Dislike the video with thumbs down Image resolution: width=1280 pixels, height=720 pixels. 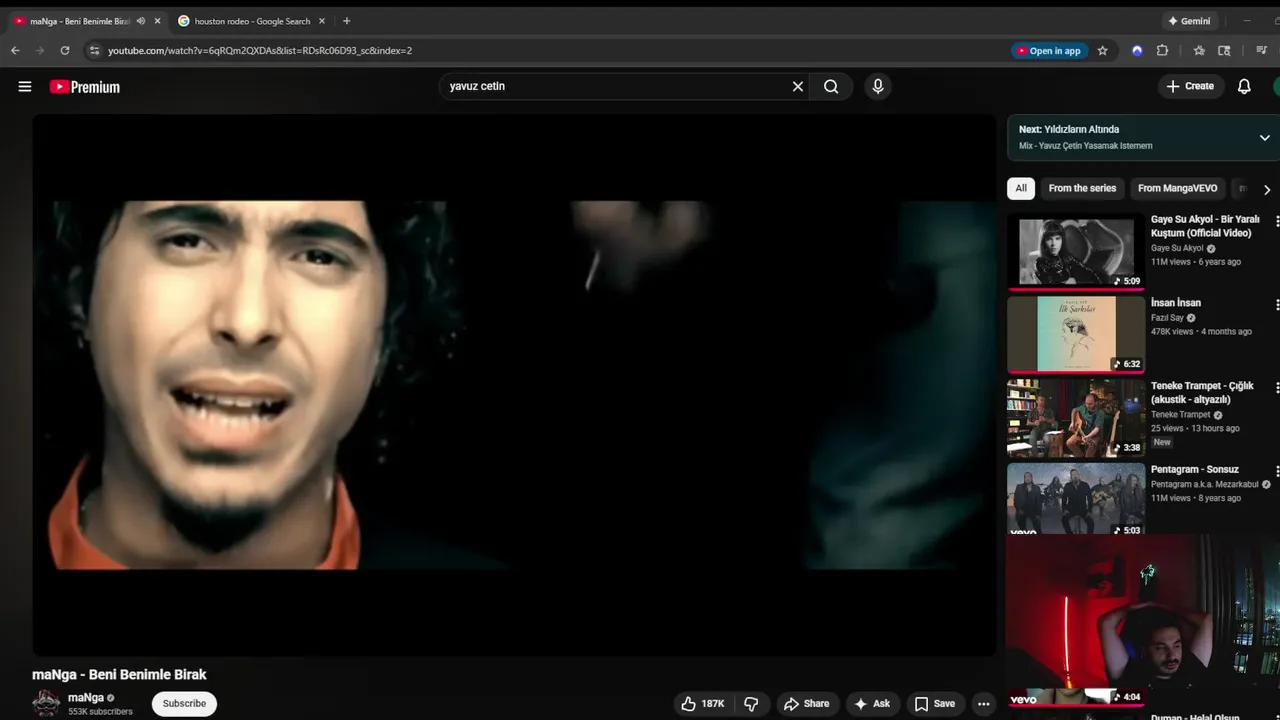click(751, 704)
